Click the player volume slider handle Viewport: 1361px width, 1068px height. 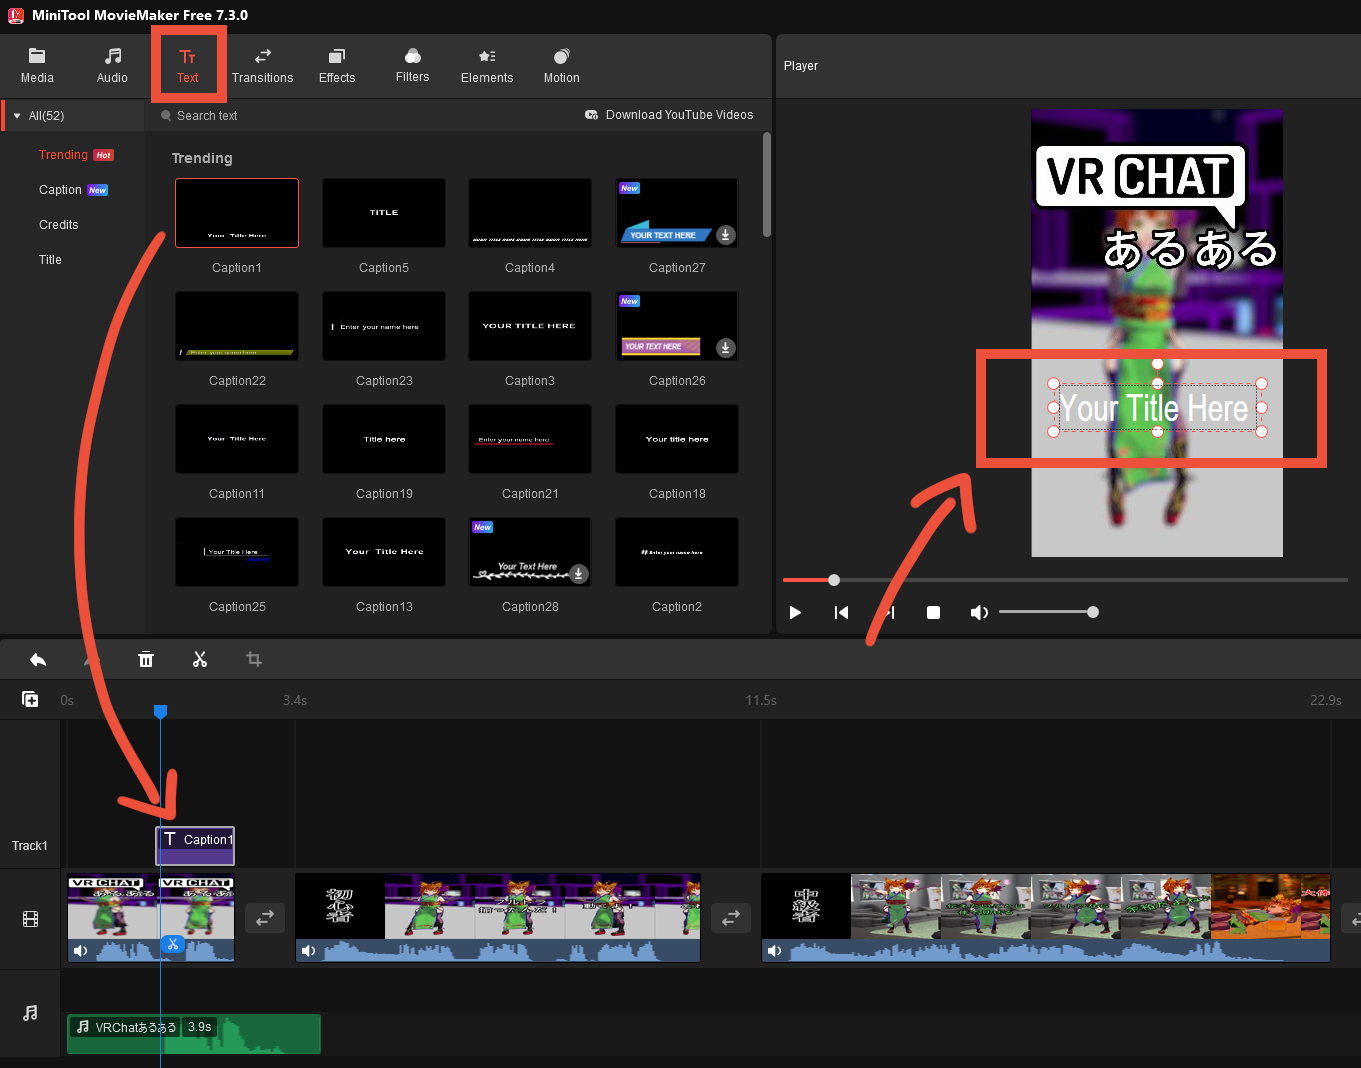point(1093,612)
